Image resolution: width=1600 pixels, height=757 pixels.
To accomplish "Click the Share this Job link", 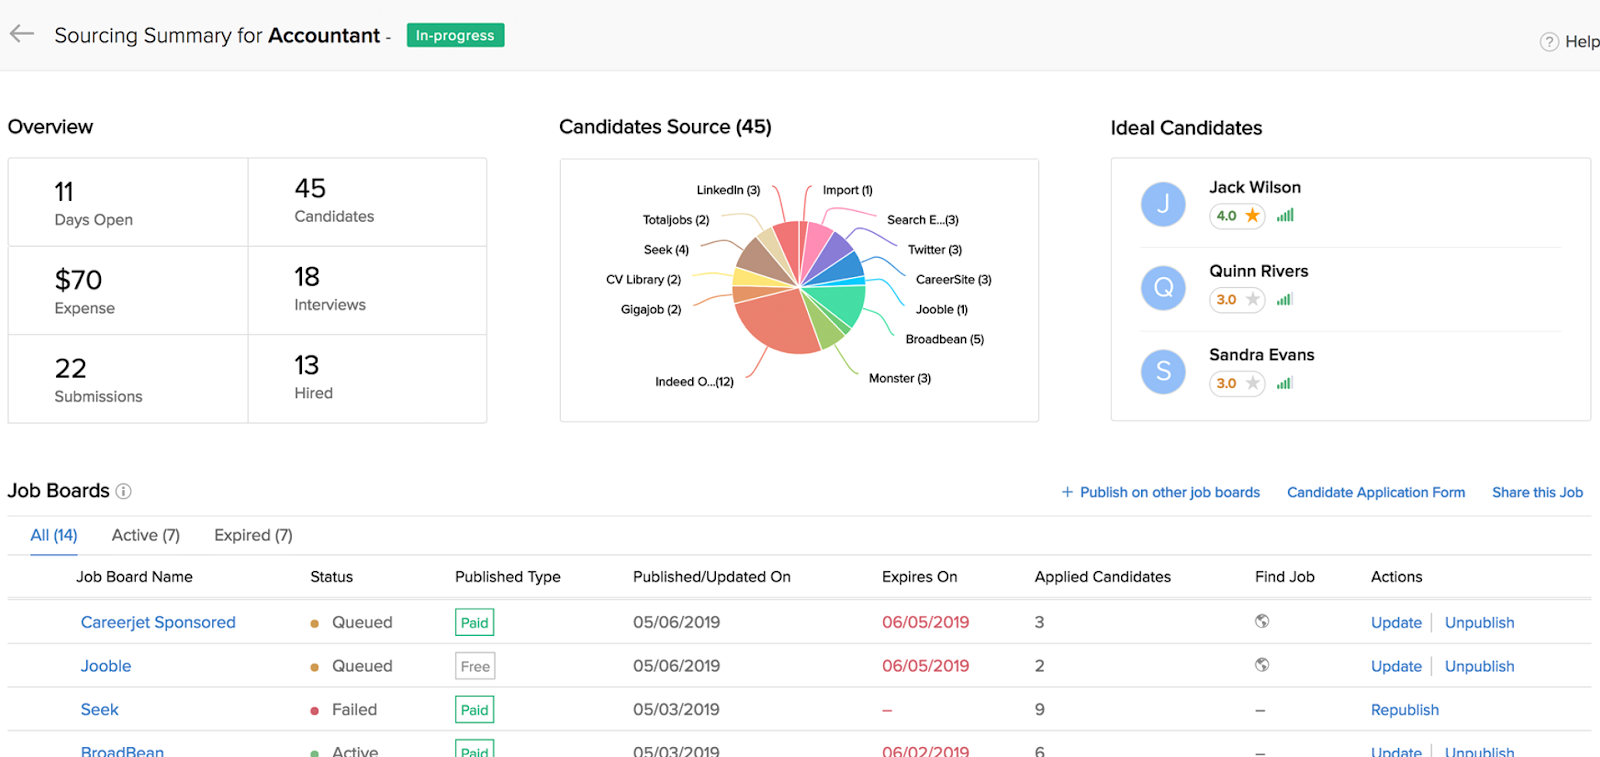I will point(1537,492).
